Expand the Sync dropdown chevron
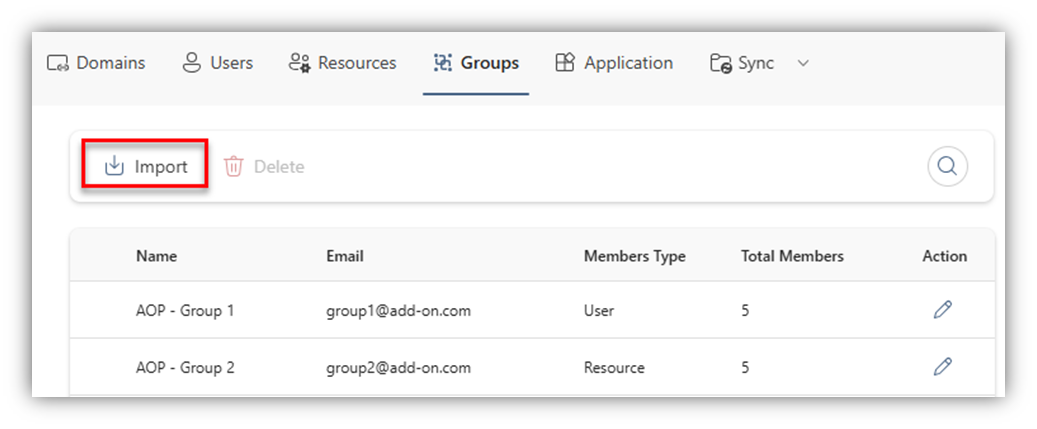 (x=802, y=63)
